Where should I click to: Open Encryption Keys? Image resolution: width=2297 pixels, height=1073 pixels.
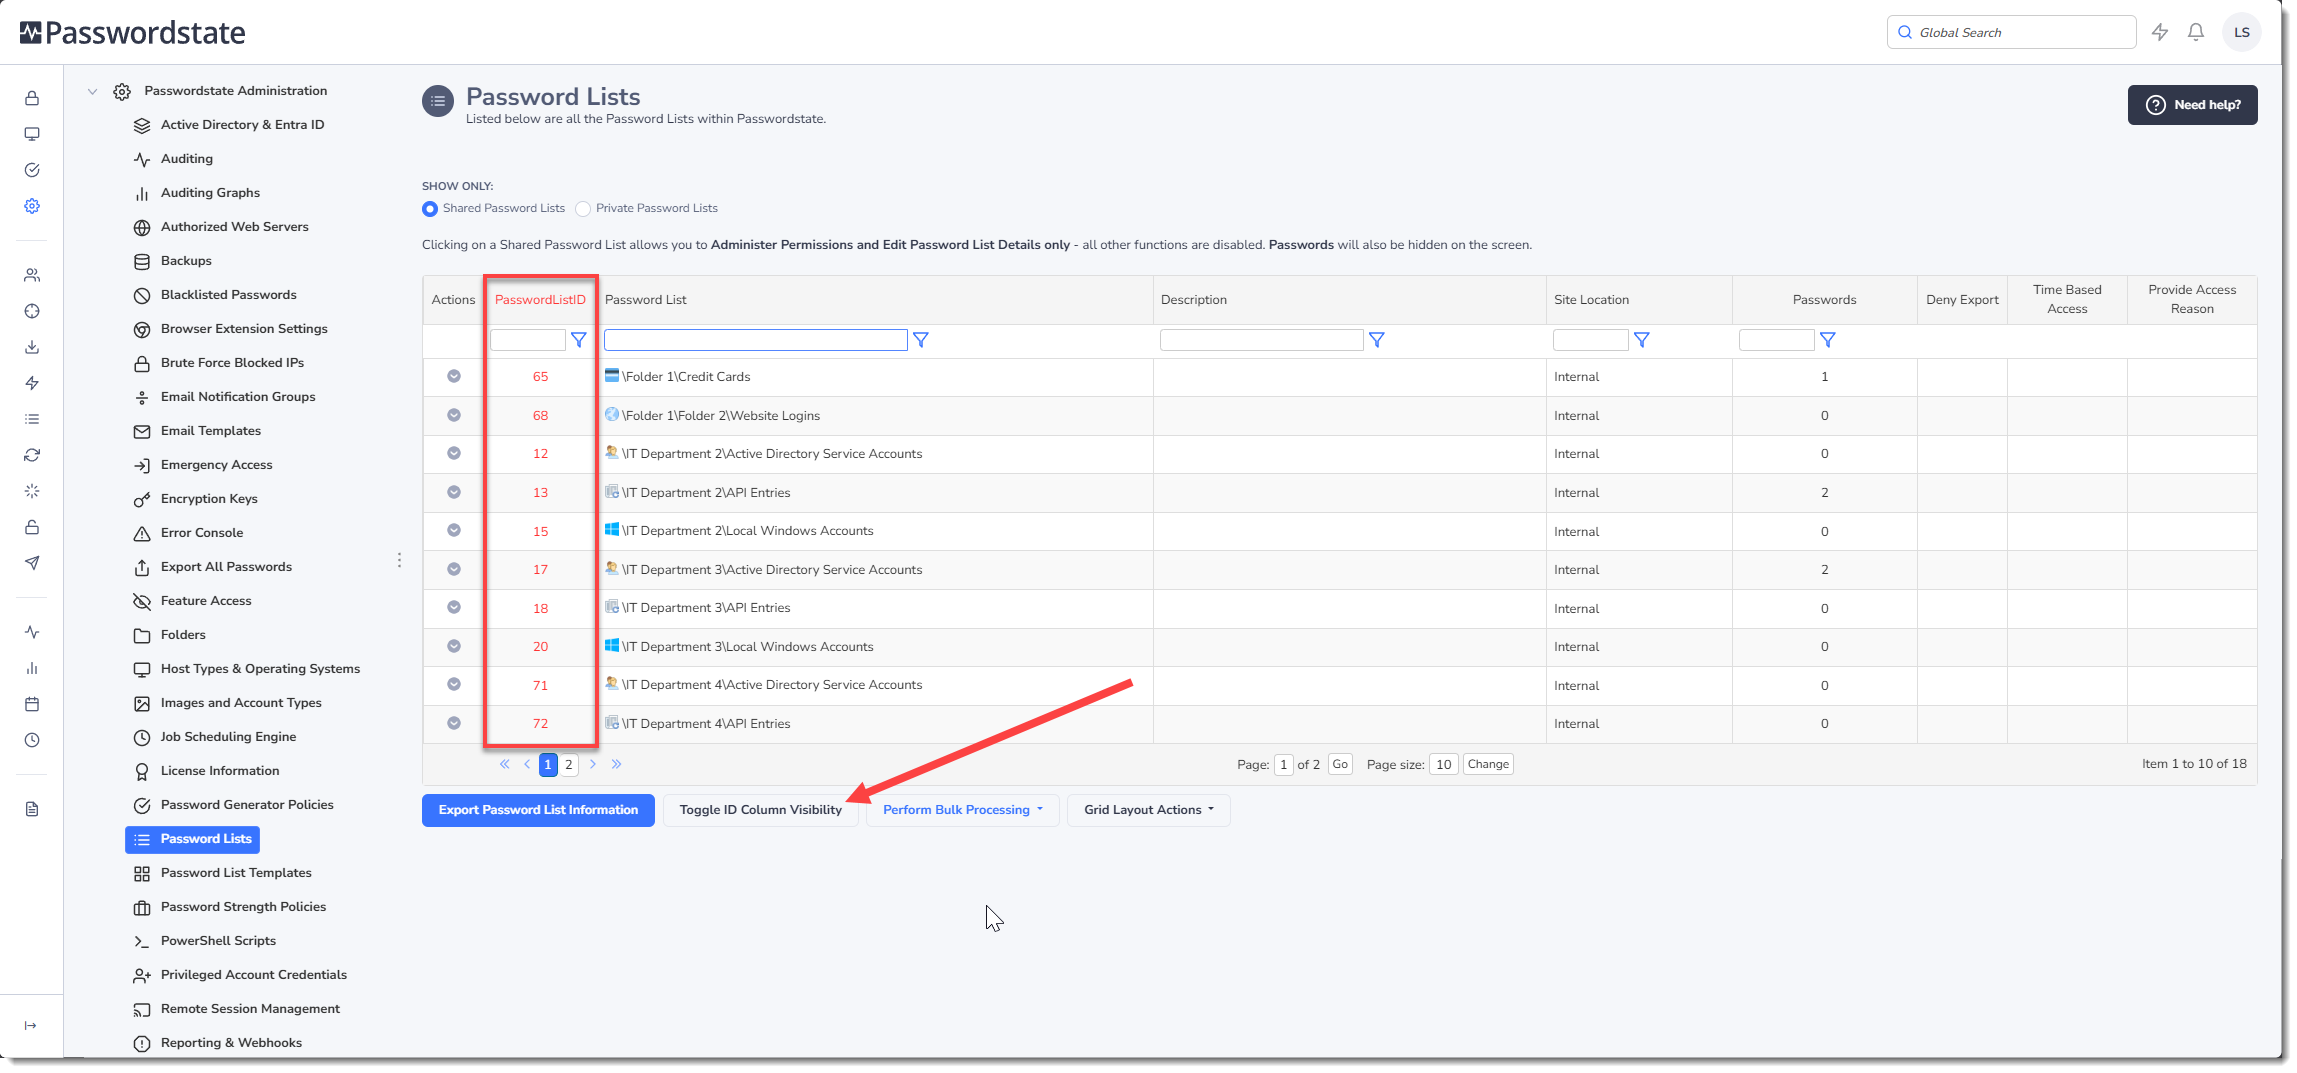tap(209, 499)
